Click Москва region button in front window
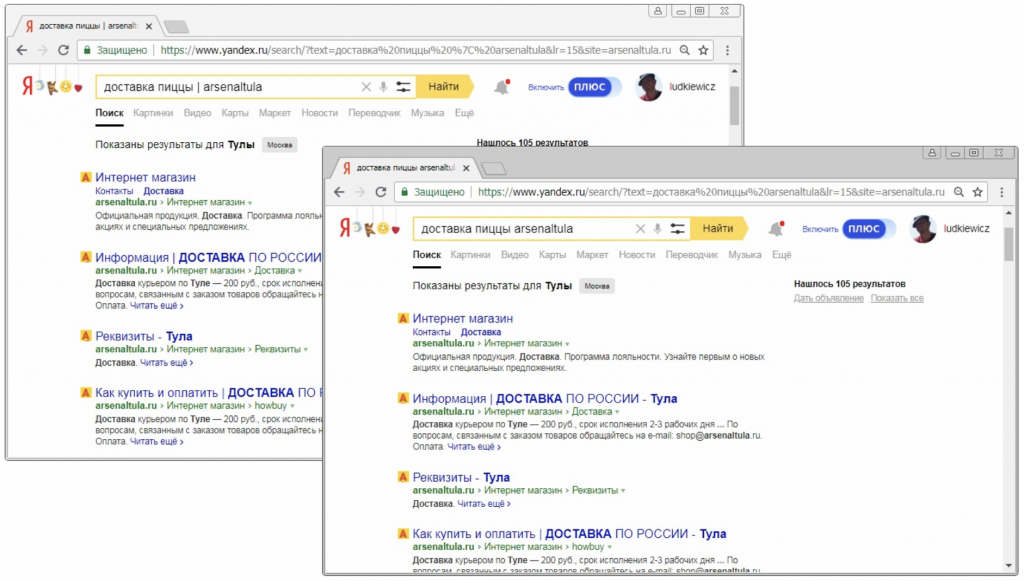Screen dimensions: 1024x581 (597, 286)
